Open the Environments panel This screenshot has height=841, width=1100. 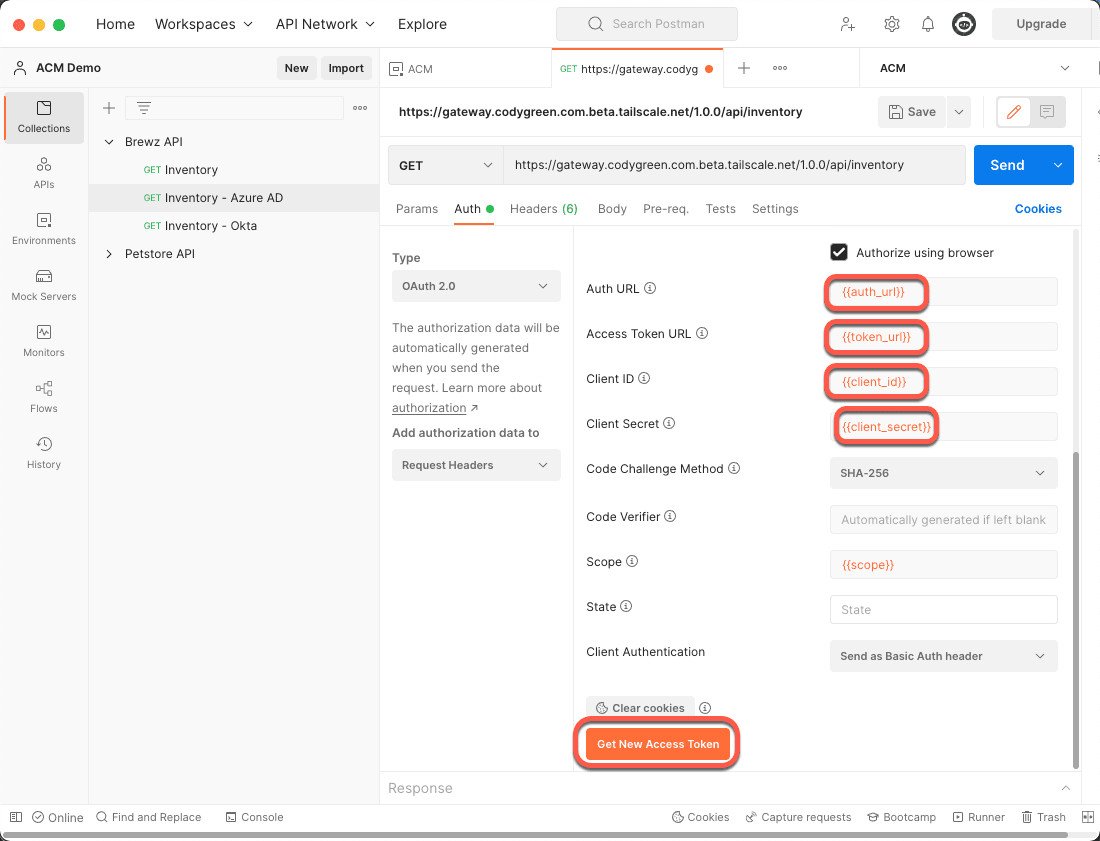(x=43, y=230)
